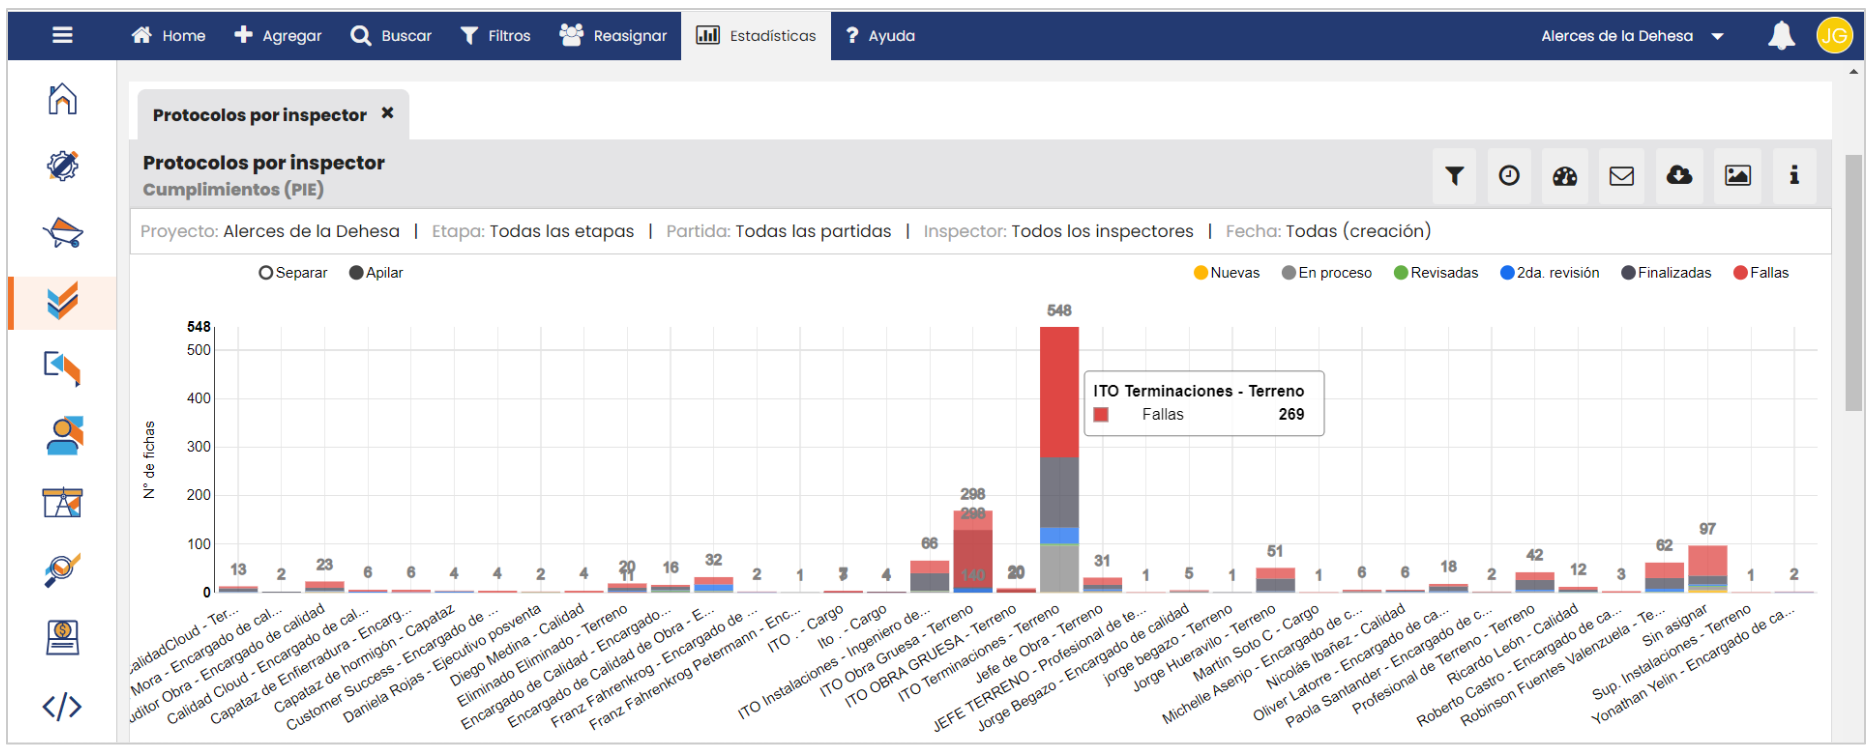Open the Estadísticas menu tab
Image resolution: width=1872 pixels, height=750 pixels.
[x=756, y=36]
